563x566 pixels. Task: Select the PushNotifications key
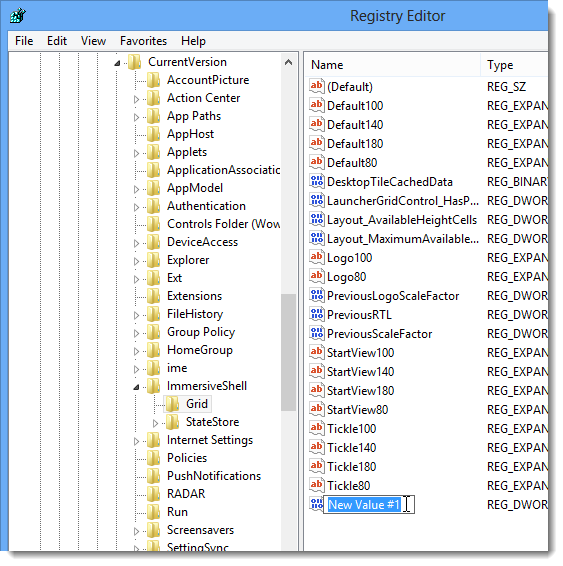click(214, 476)
